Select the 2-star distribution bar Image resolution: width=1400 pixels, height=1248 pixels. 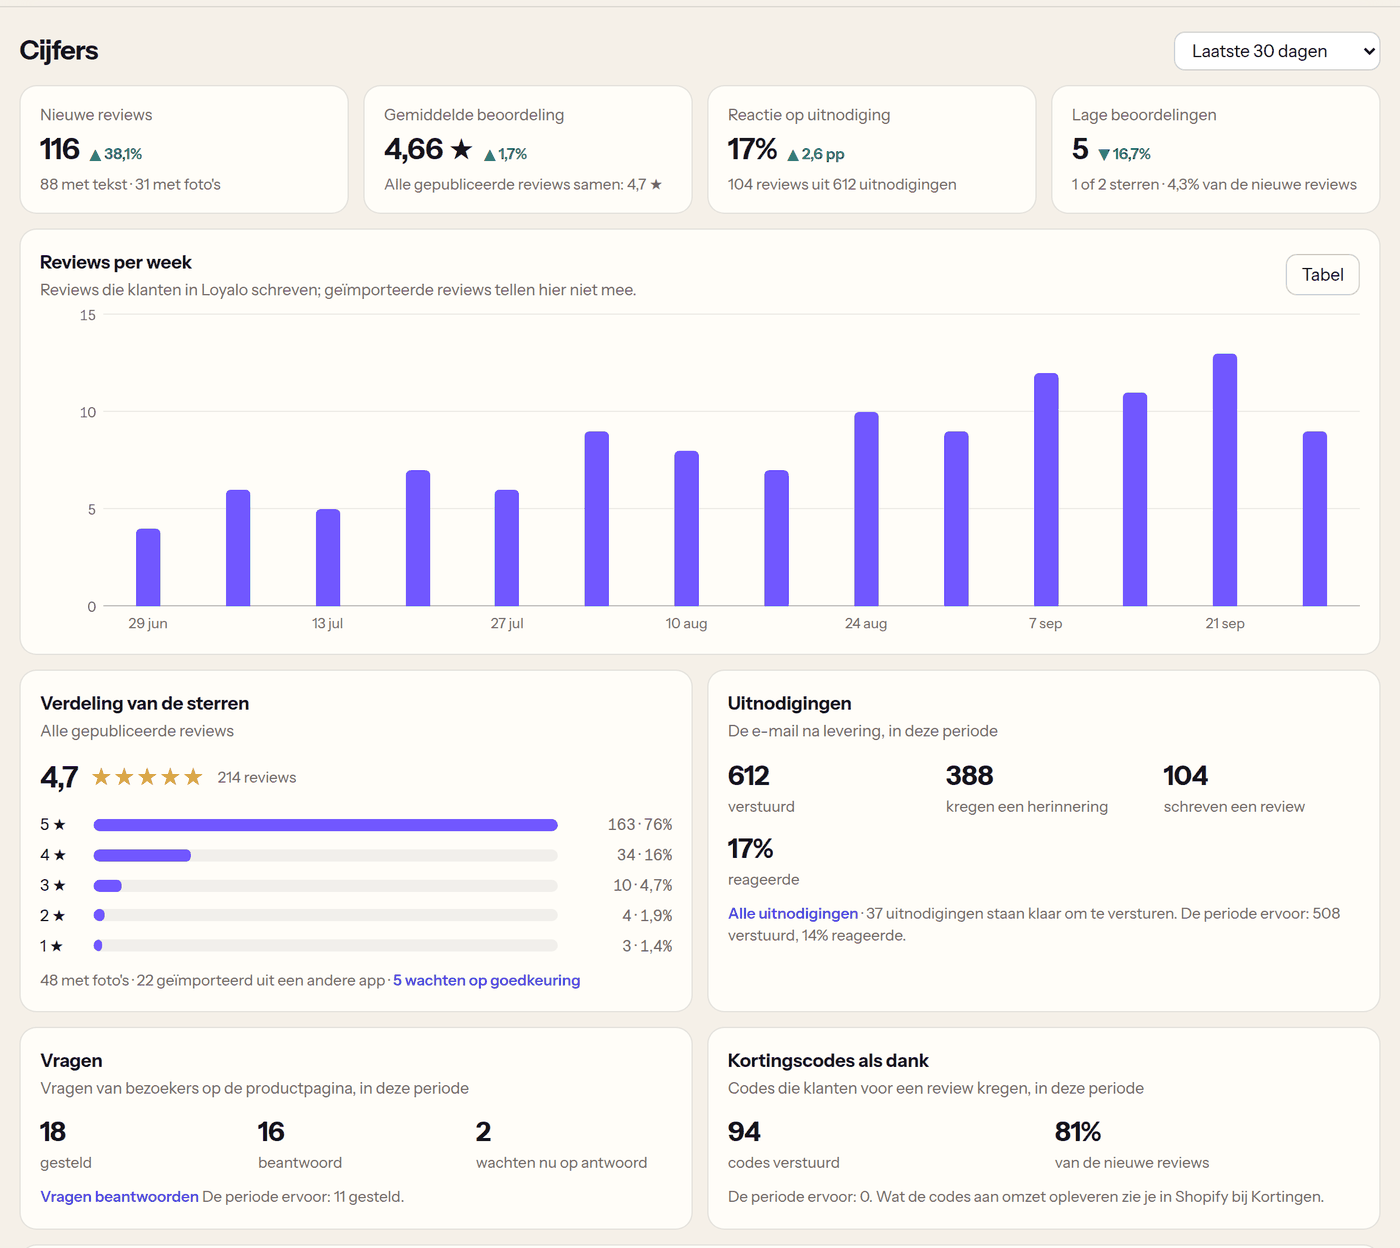click(x=325, y=915)
